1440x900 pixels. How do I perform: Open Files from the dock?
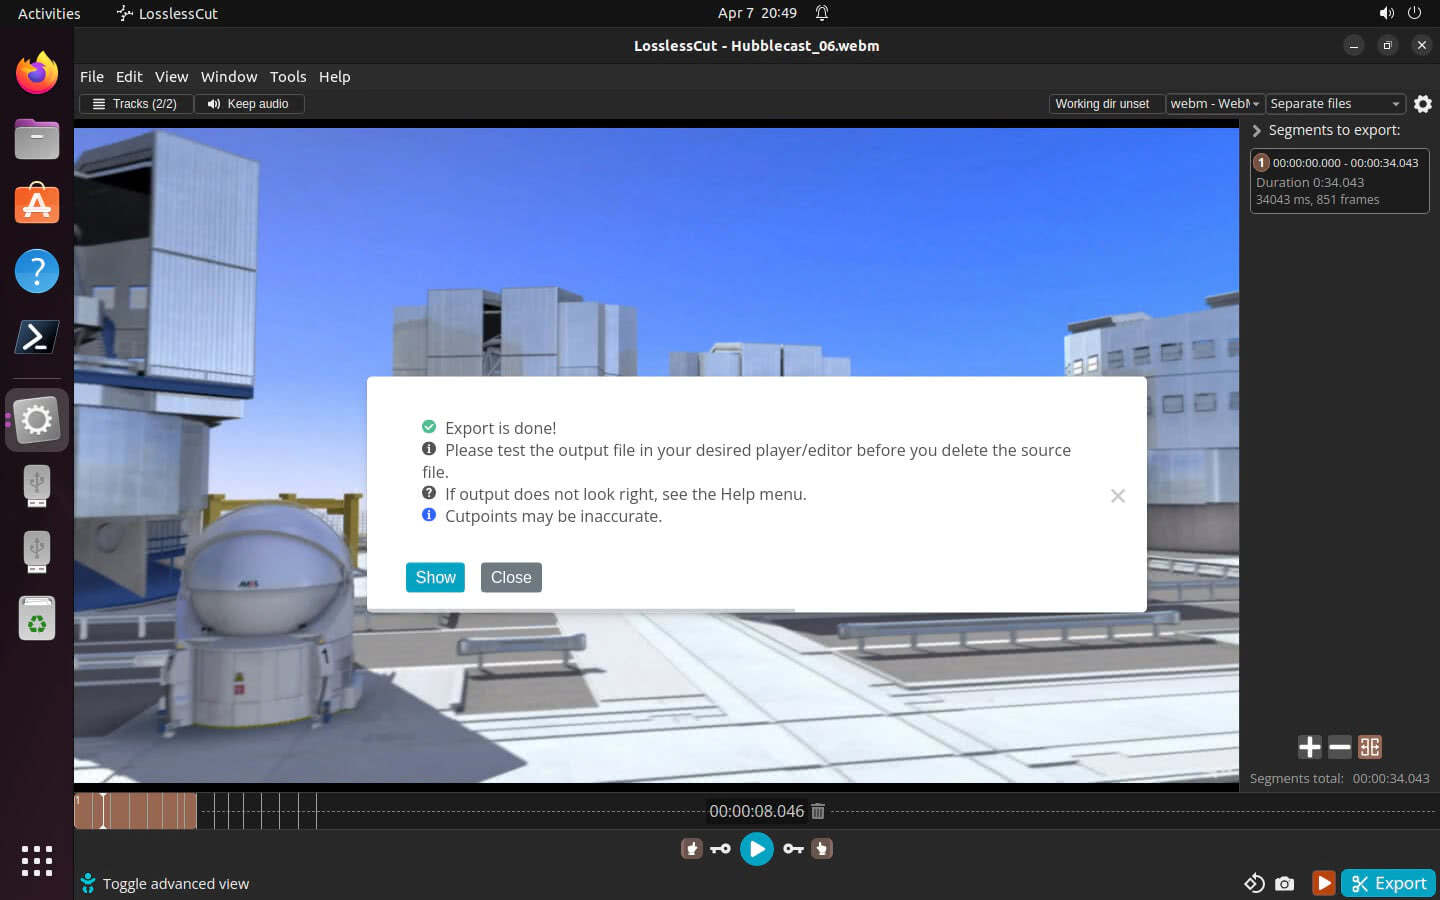[x=37, y=139]
